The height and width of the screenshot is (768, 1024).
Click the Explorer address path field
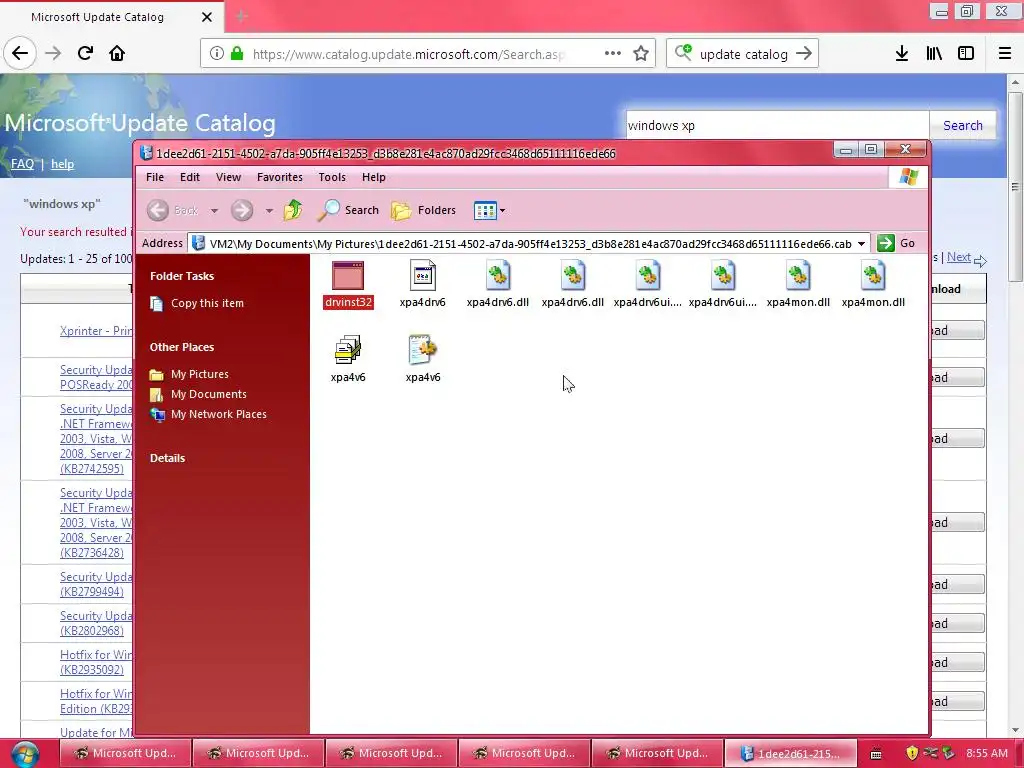[528, 244]
